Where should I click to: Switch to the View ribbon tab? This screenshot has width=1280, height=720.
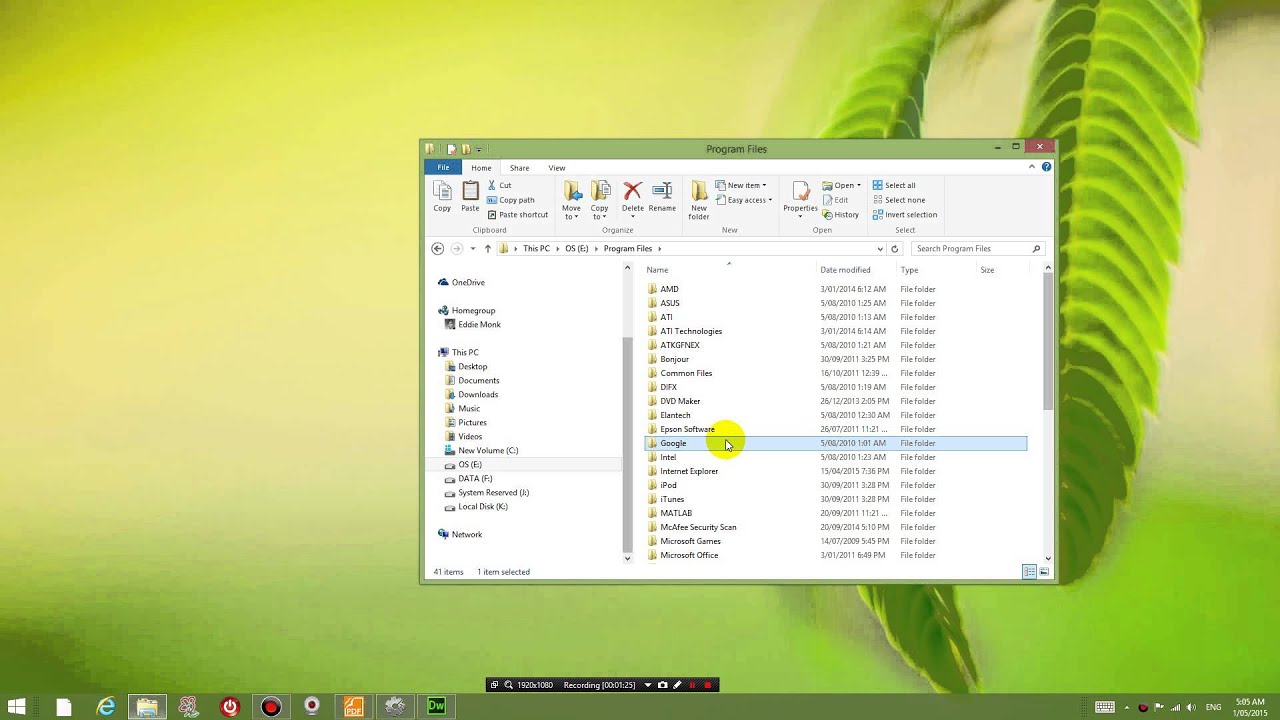pyautogui.click(x=557, y=168)
